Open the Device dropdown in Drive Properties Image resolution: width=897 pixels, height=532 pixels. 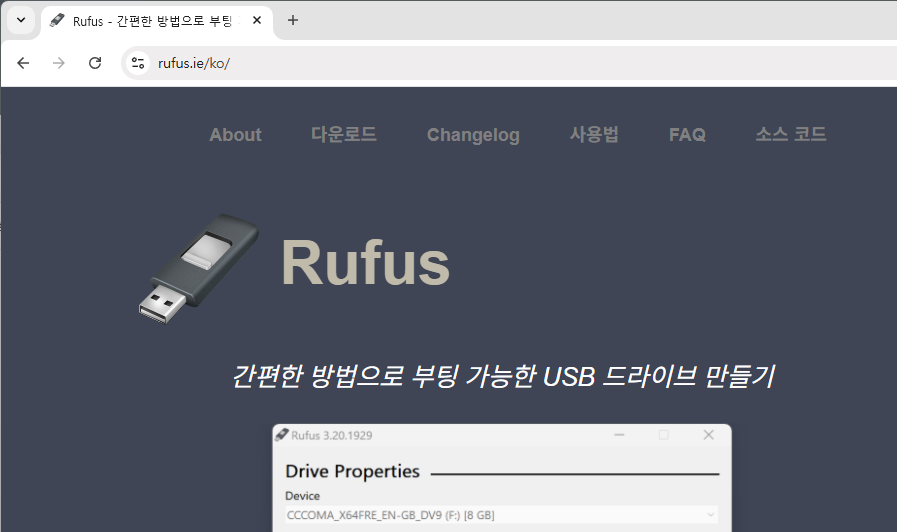coord(502,515)
